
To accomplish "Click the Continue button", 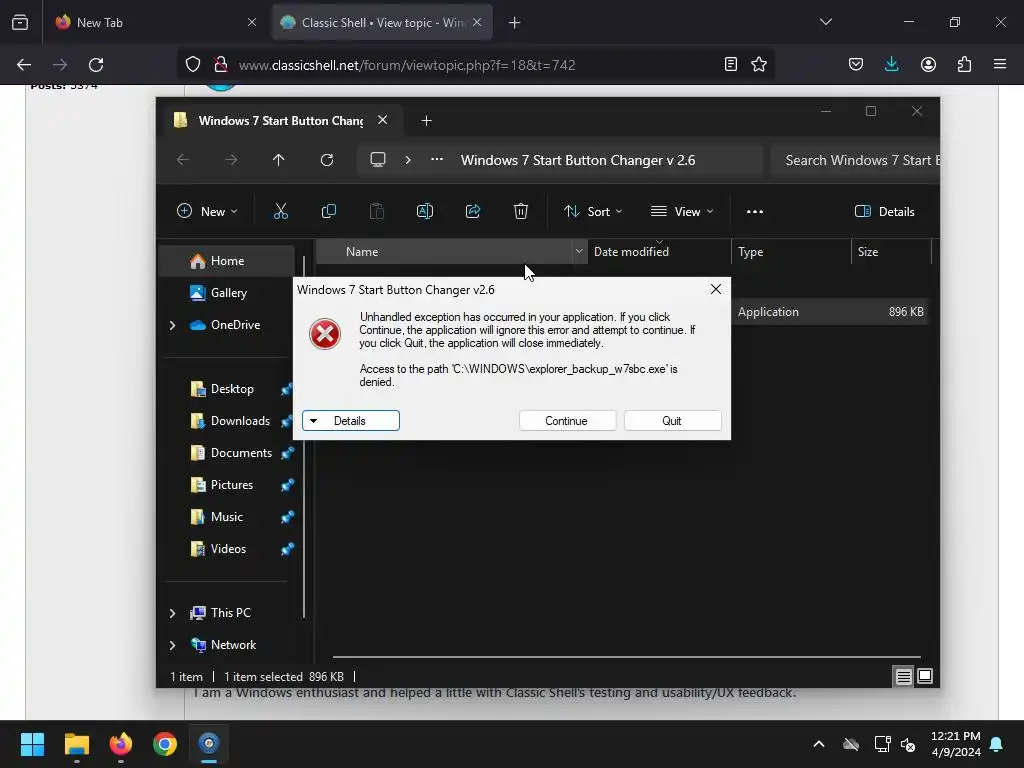I will pyautogui.click(x=567, y=421).
